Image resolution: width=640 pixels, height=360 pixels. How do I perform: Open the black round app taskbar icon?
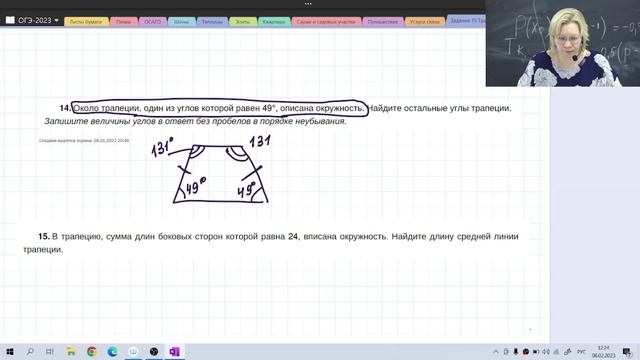tap(154, 351)
